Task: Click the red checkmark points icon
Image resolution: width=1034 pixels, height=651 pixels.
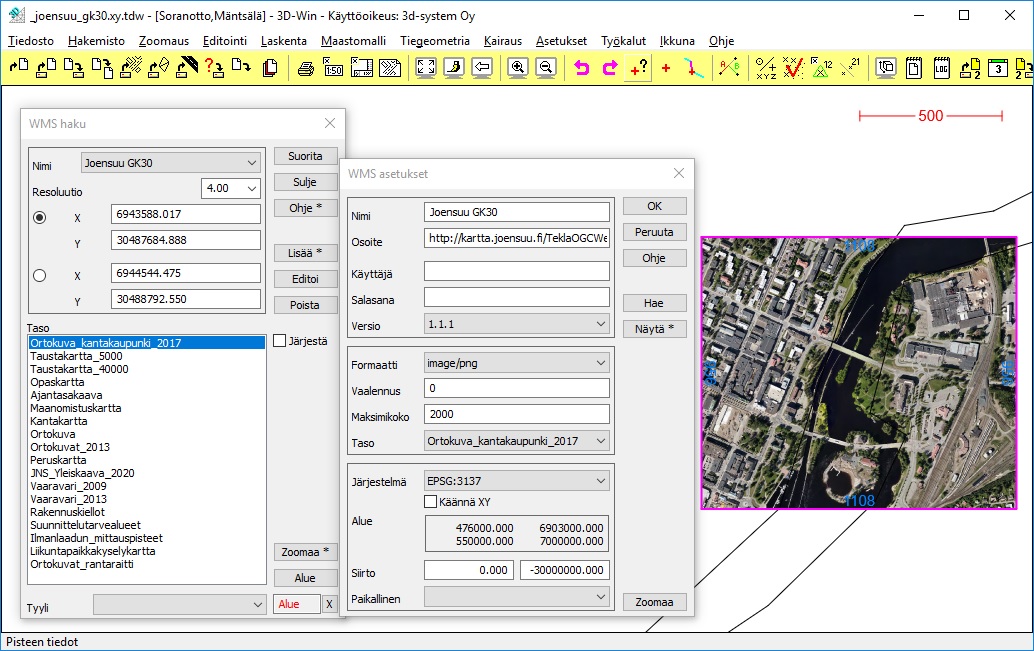Action: pyautogui.click(x=793, y=67)
